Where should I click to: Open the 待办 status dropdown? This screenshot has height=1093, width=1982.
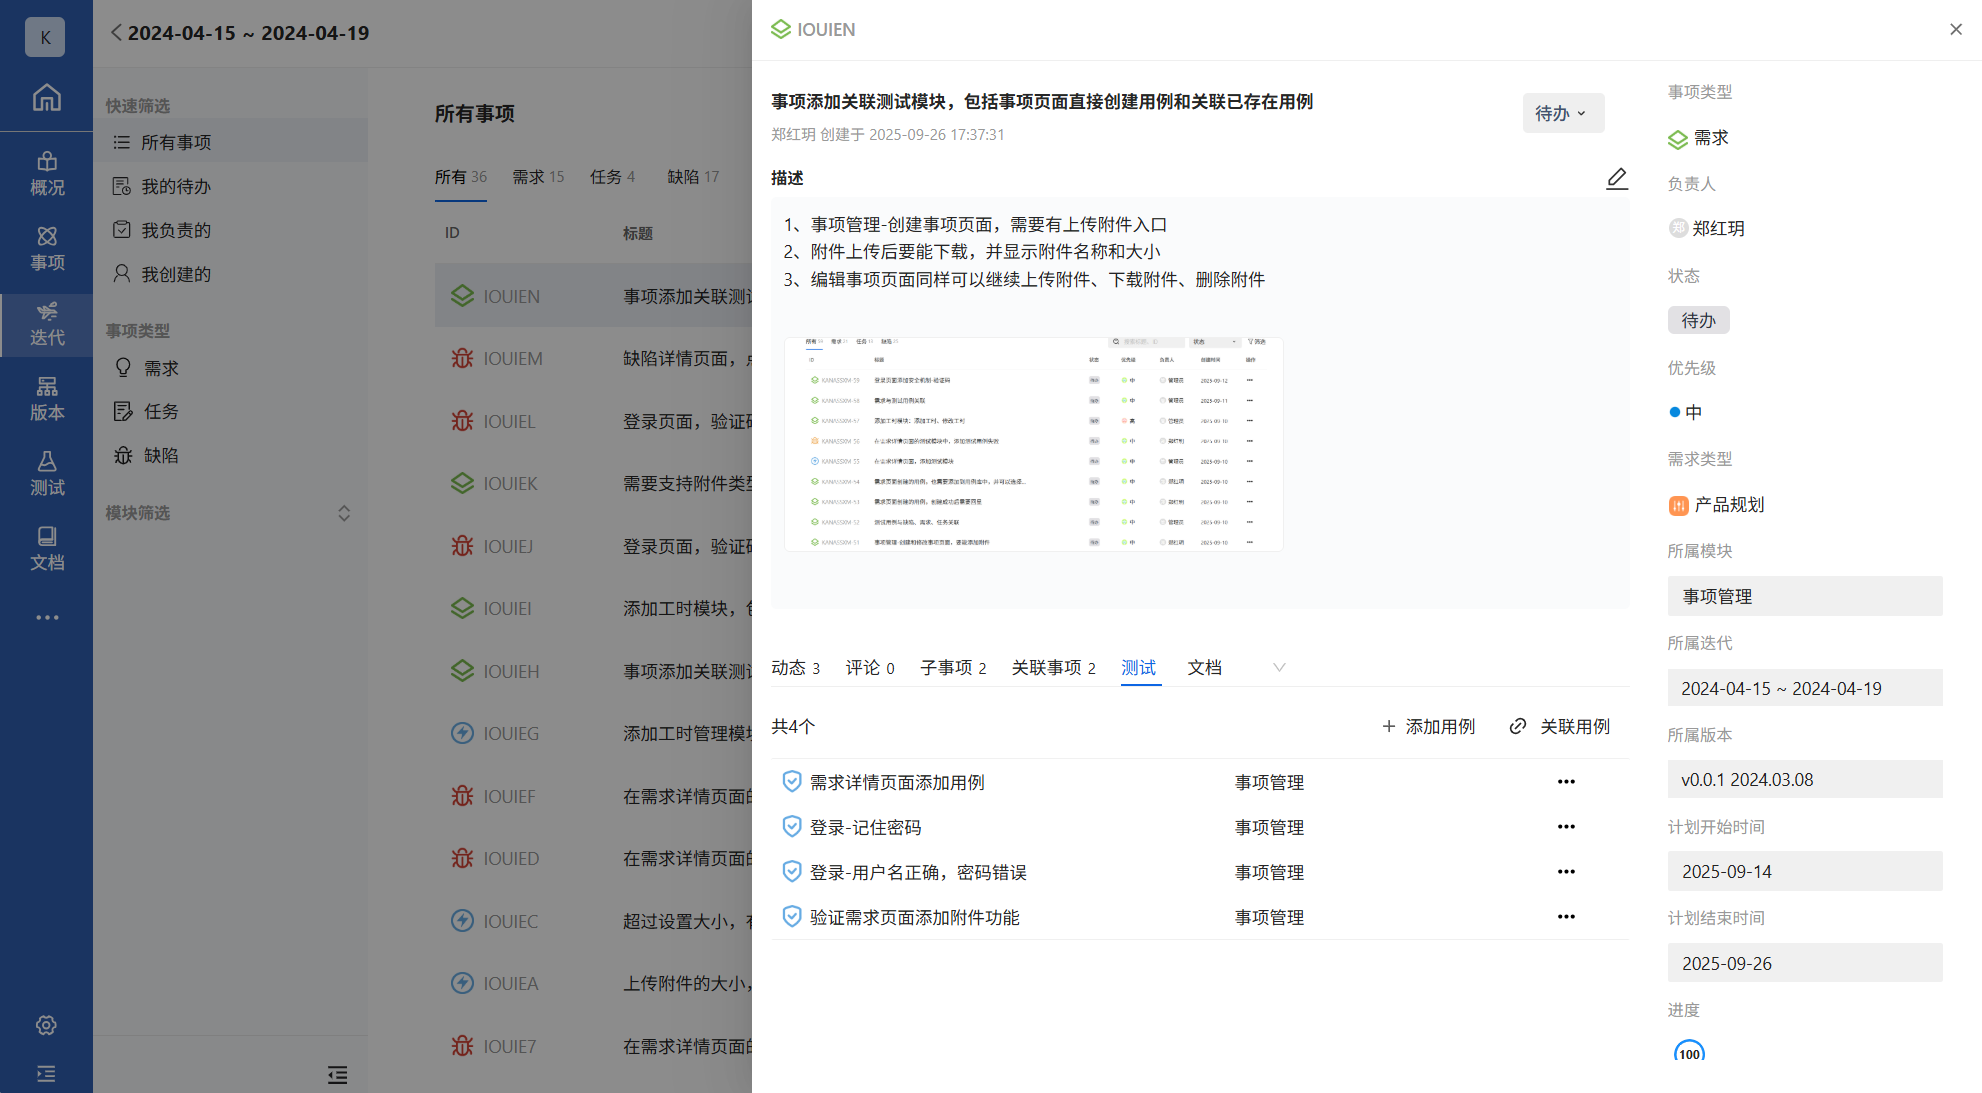(x=1562, y=113)
